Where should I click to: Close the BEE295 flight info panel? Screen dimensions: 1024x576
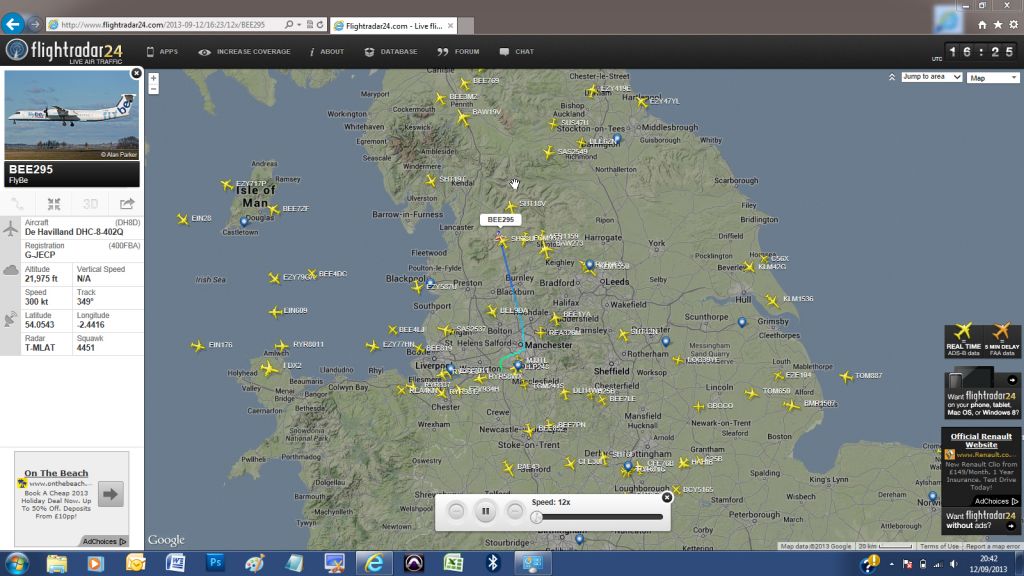136,73
